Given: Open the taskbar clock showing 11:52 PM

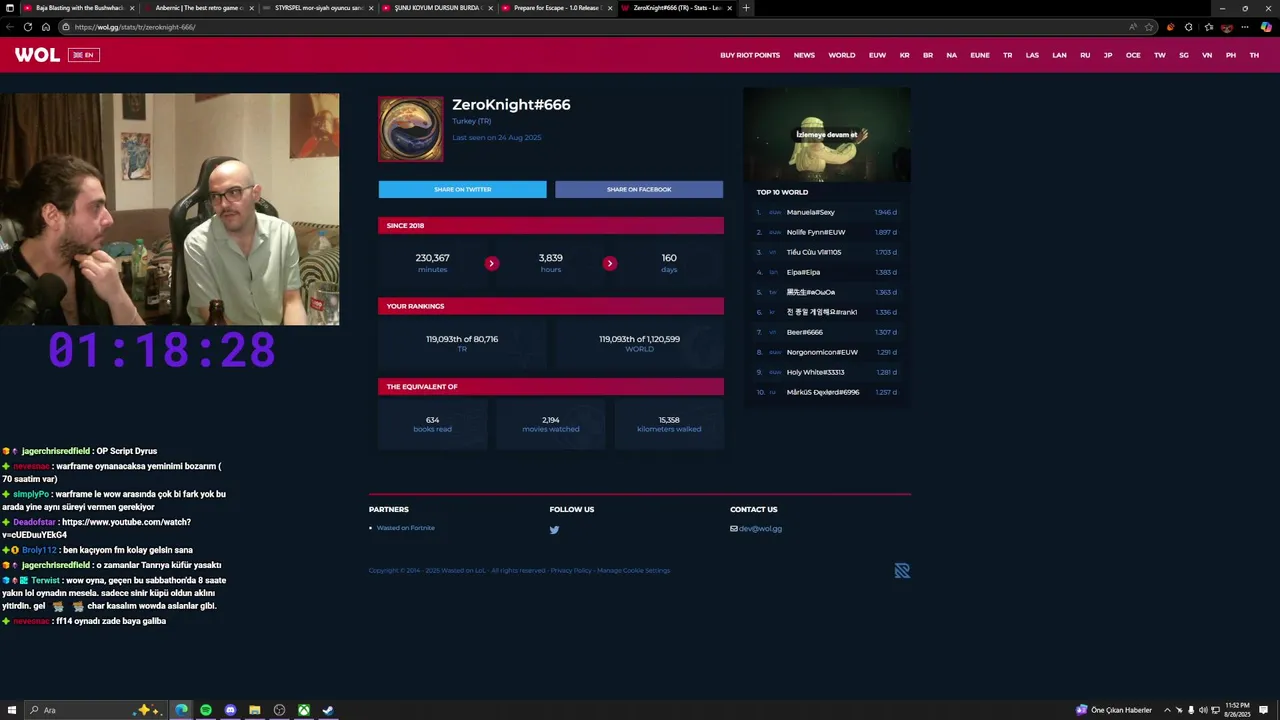Looking at the screenshot, I should [1238, 710].
